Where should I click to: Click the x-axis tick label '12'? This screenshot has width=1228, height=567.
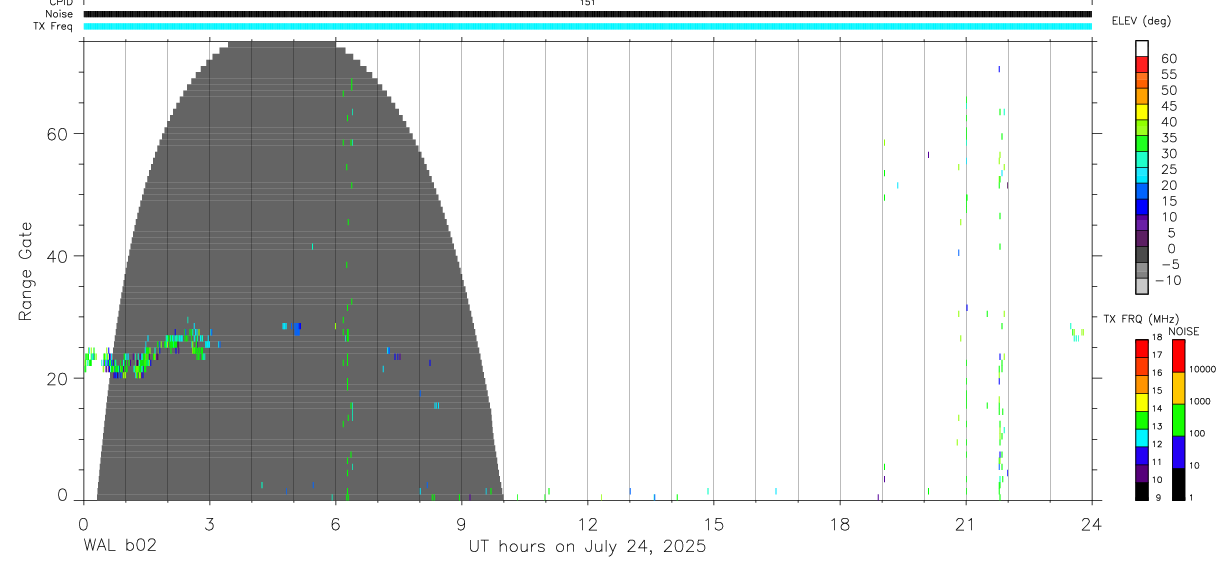click(587, 523)
